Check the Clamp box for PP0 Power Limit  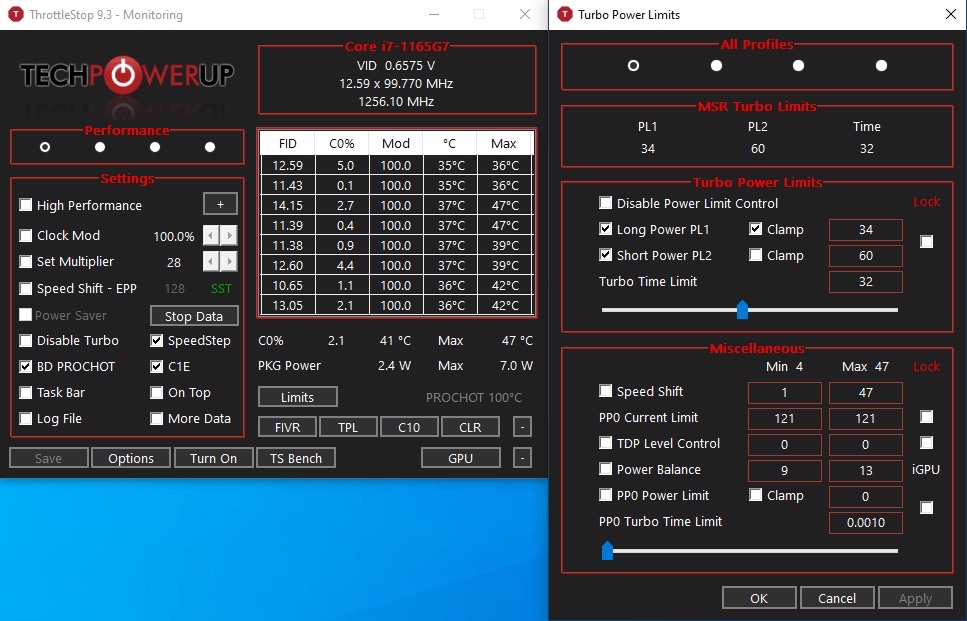click(x=755, y=495)
